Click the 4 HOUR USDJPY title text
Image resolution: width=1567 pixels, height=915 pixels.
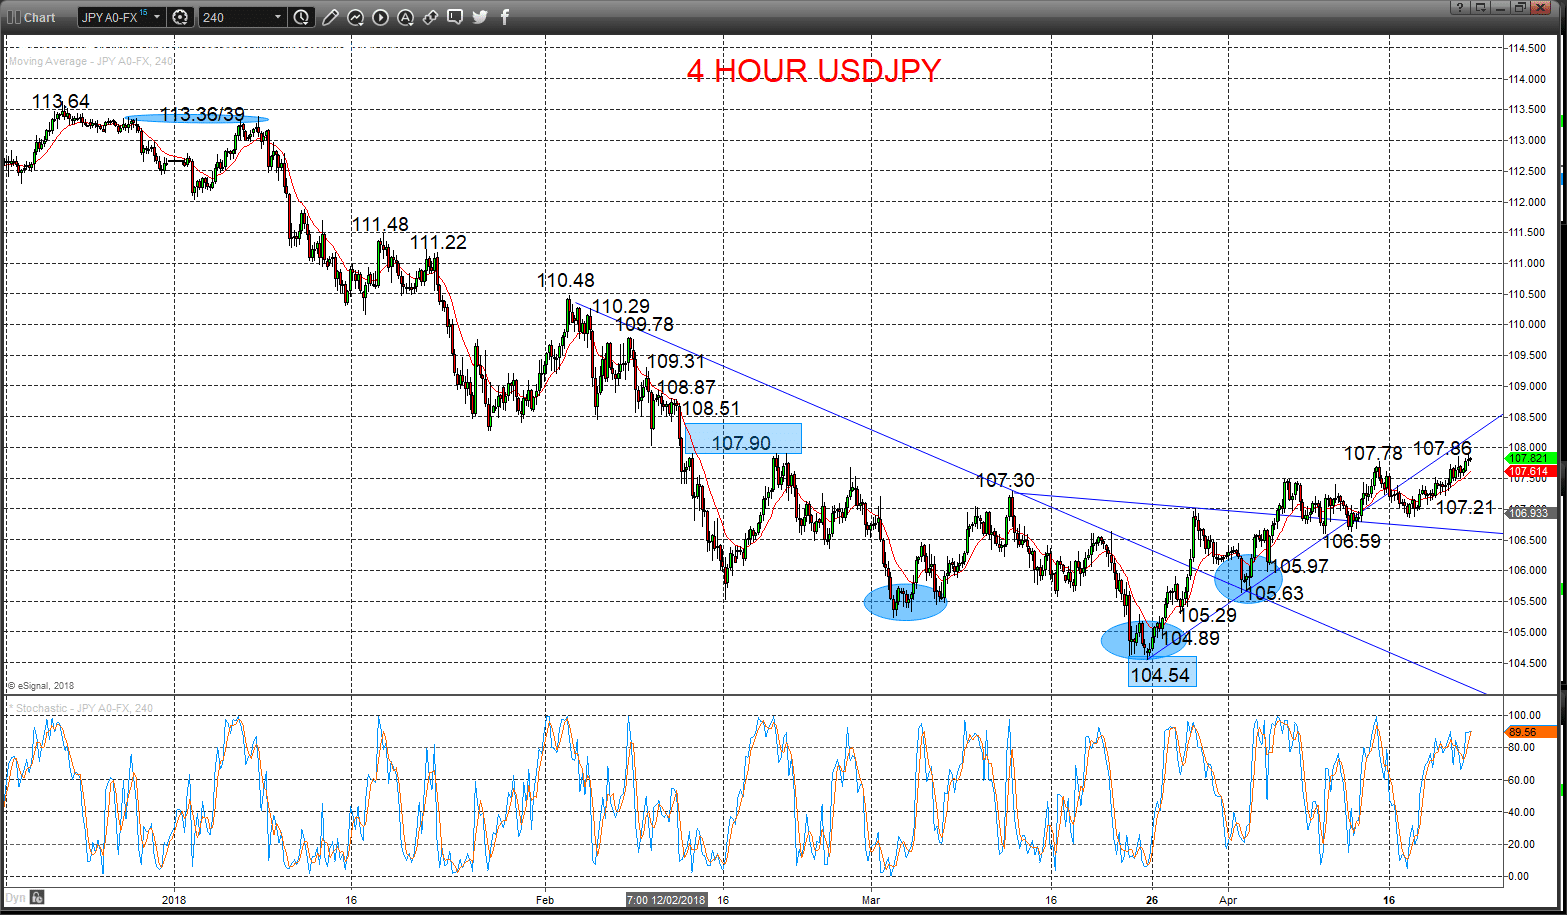[x=813, y=70]
